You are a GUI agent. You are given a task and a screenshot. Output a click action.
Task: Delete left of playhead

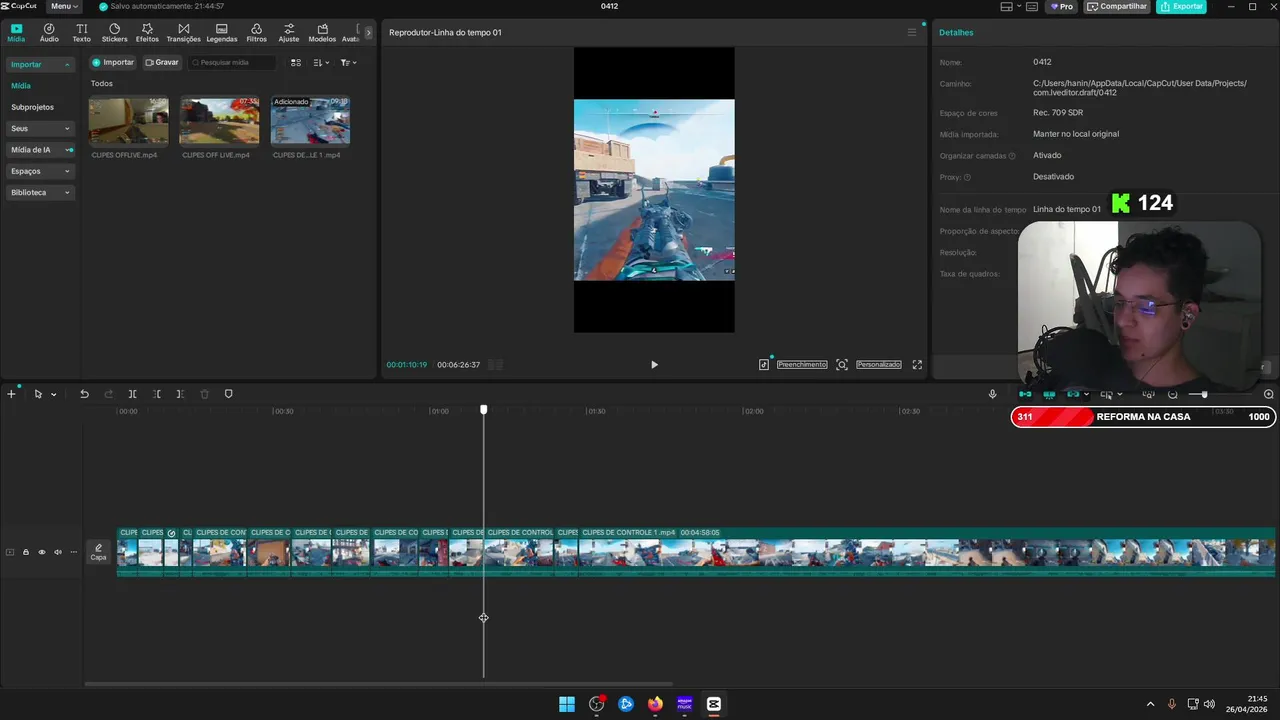coord(157,394)
